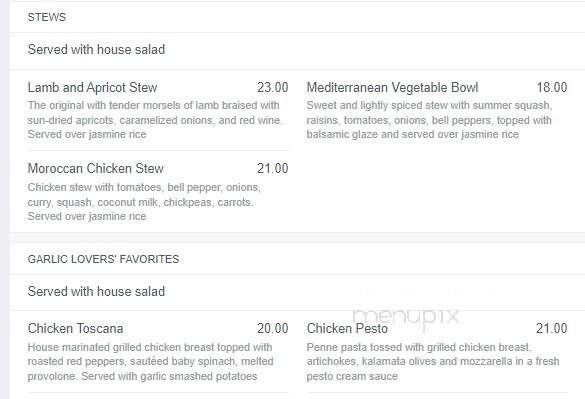Click the menupix watermark logo
585x399 pixels.
[406, 317]
